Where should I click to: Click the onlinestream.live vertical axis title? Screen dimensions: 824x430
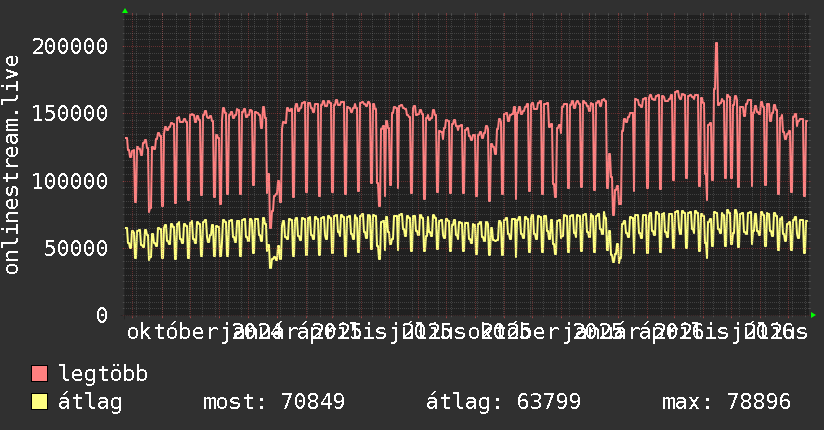[11, 165]
